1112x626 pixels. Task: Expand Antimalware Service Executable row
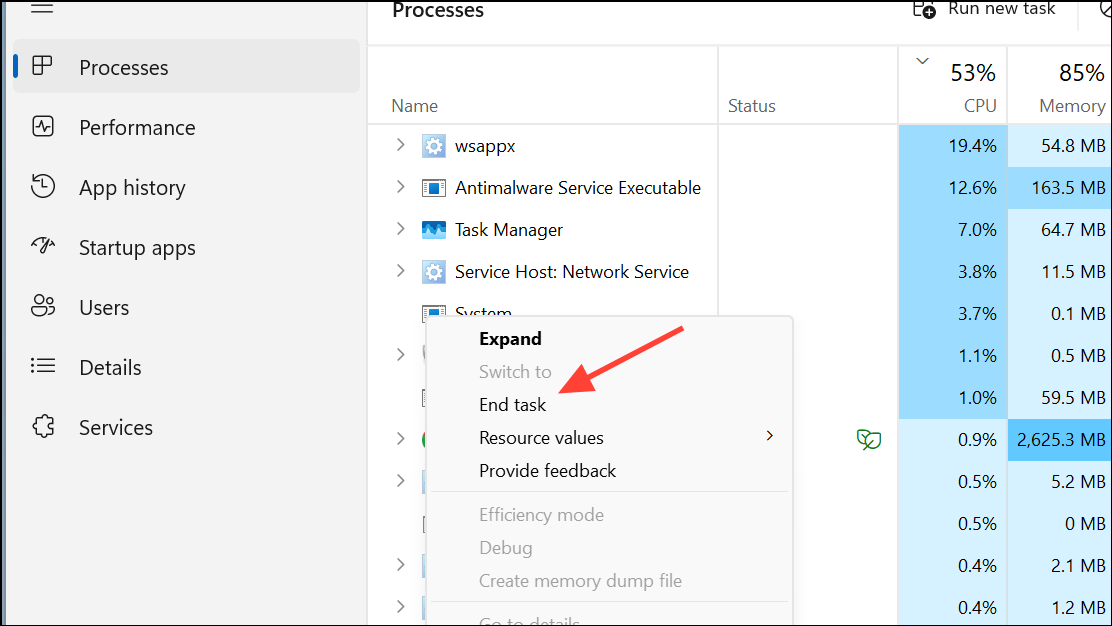coord(400,187)
